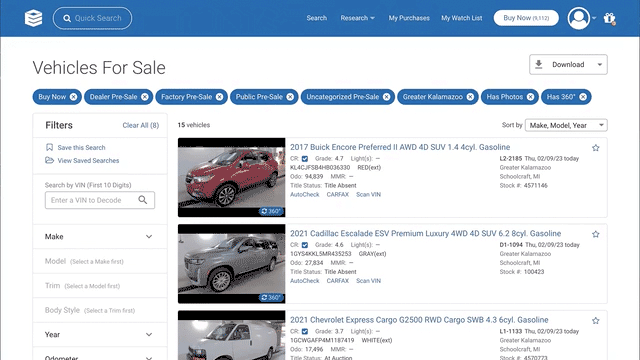
Task: Click Clear All (8) filters link
Action: point(141,125)
